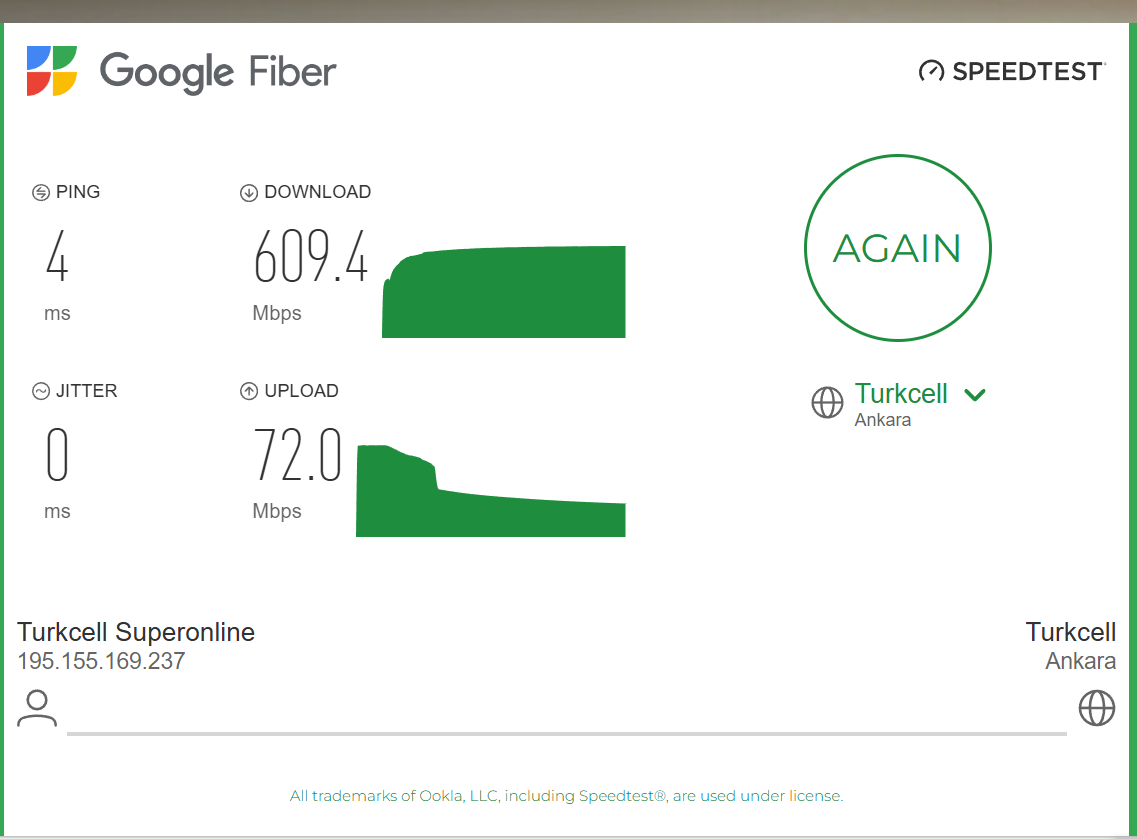This screenshot has height=839, width=1137.
Task: Expand server list with green chevron
Action: [975, 395]
